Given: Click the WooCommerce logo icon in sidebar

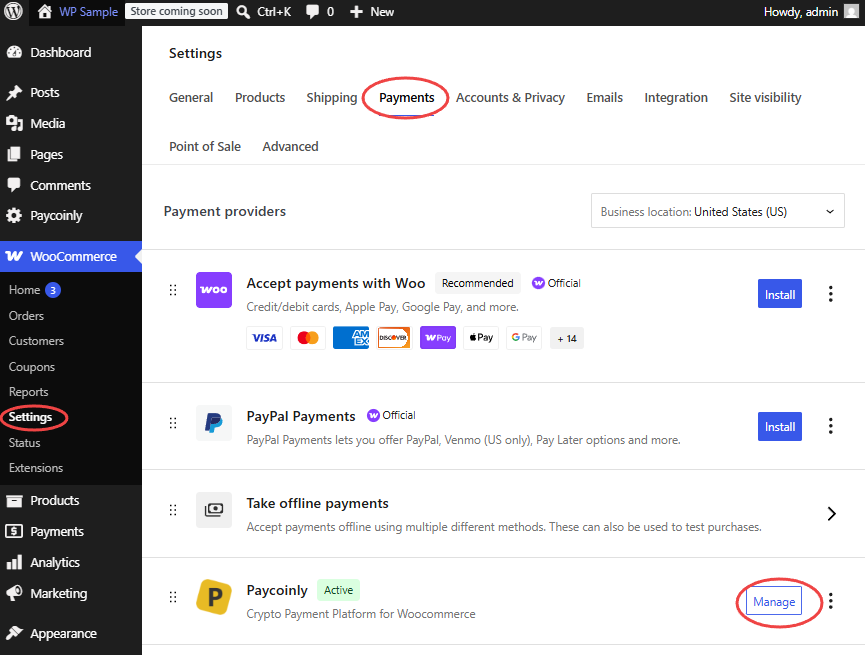Looking at the screenshot, I should [x=14, y=256].
